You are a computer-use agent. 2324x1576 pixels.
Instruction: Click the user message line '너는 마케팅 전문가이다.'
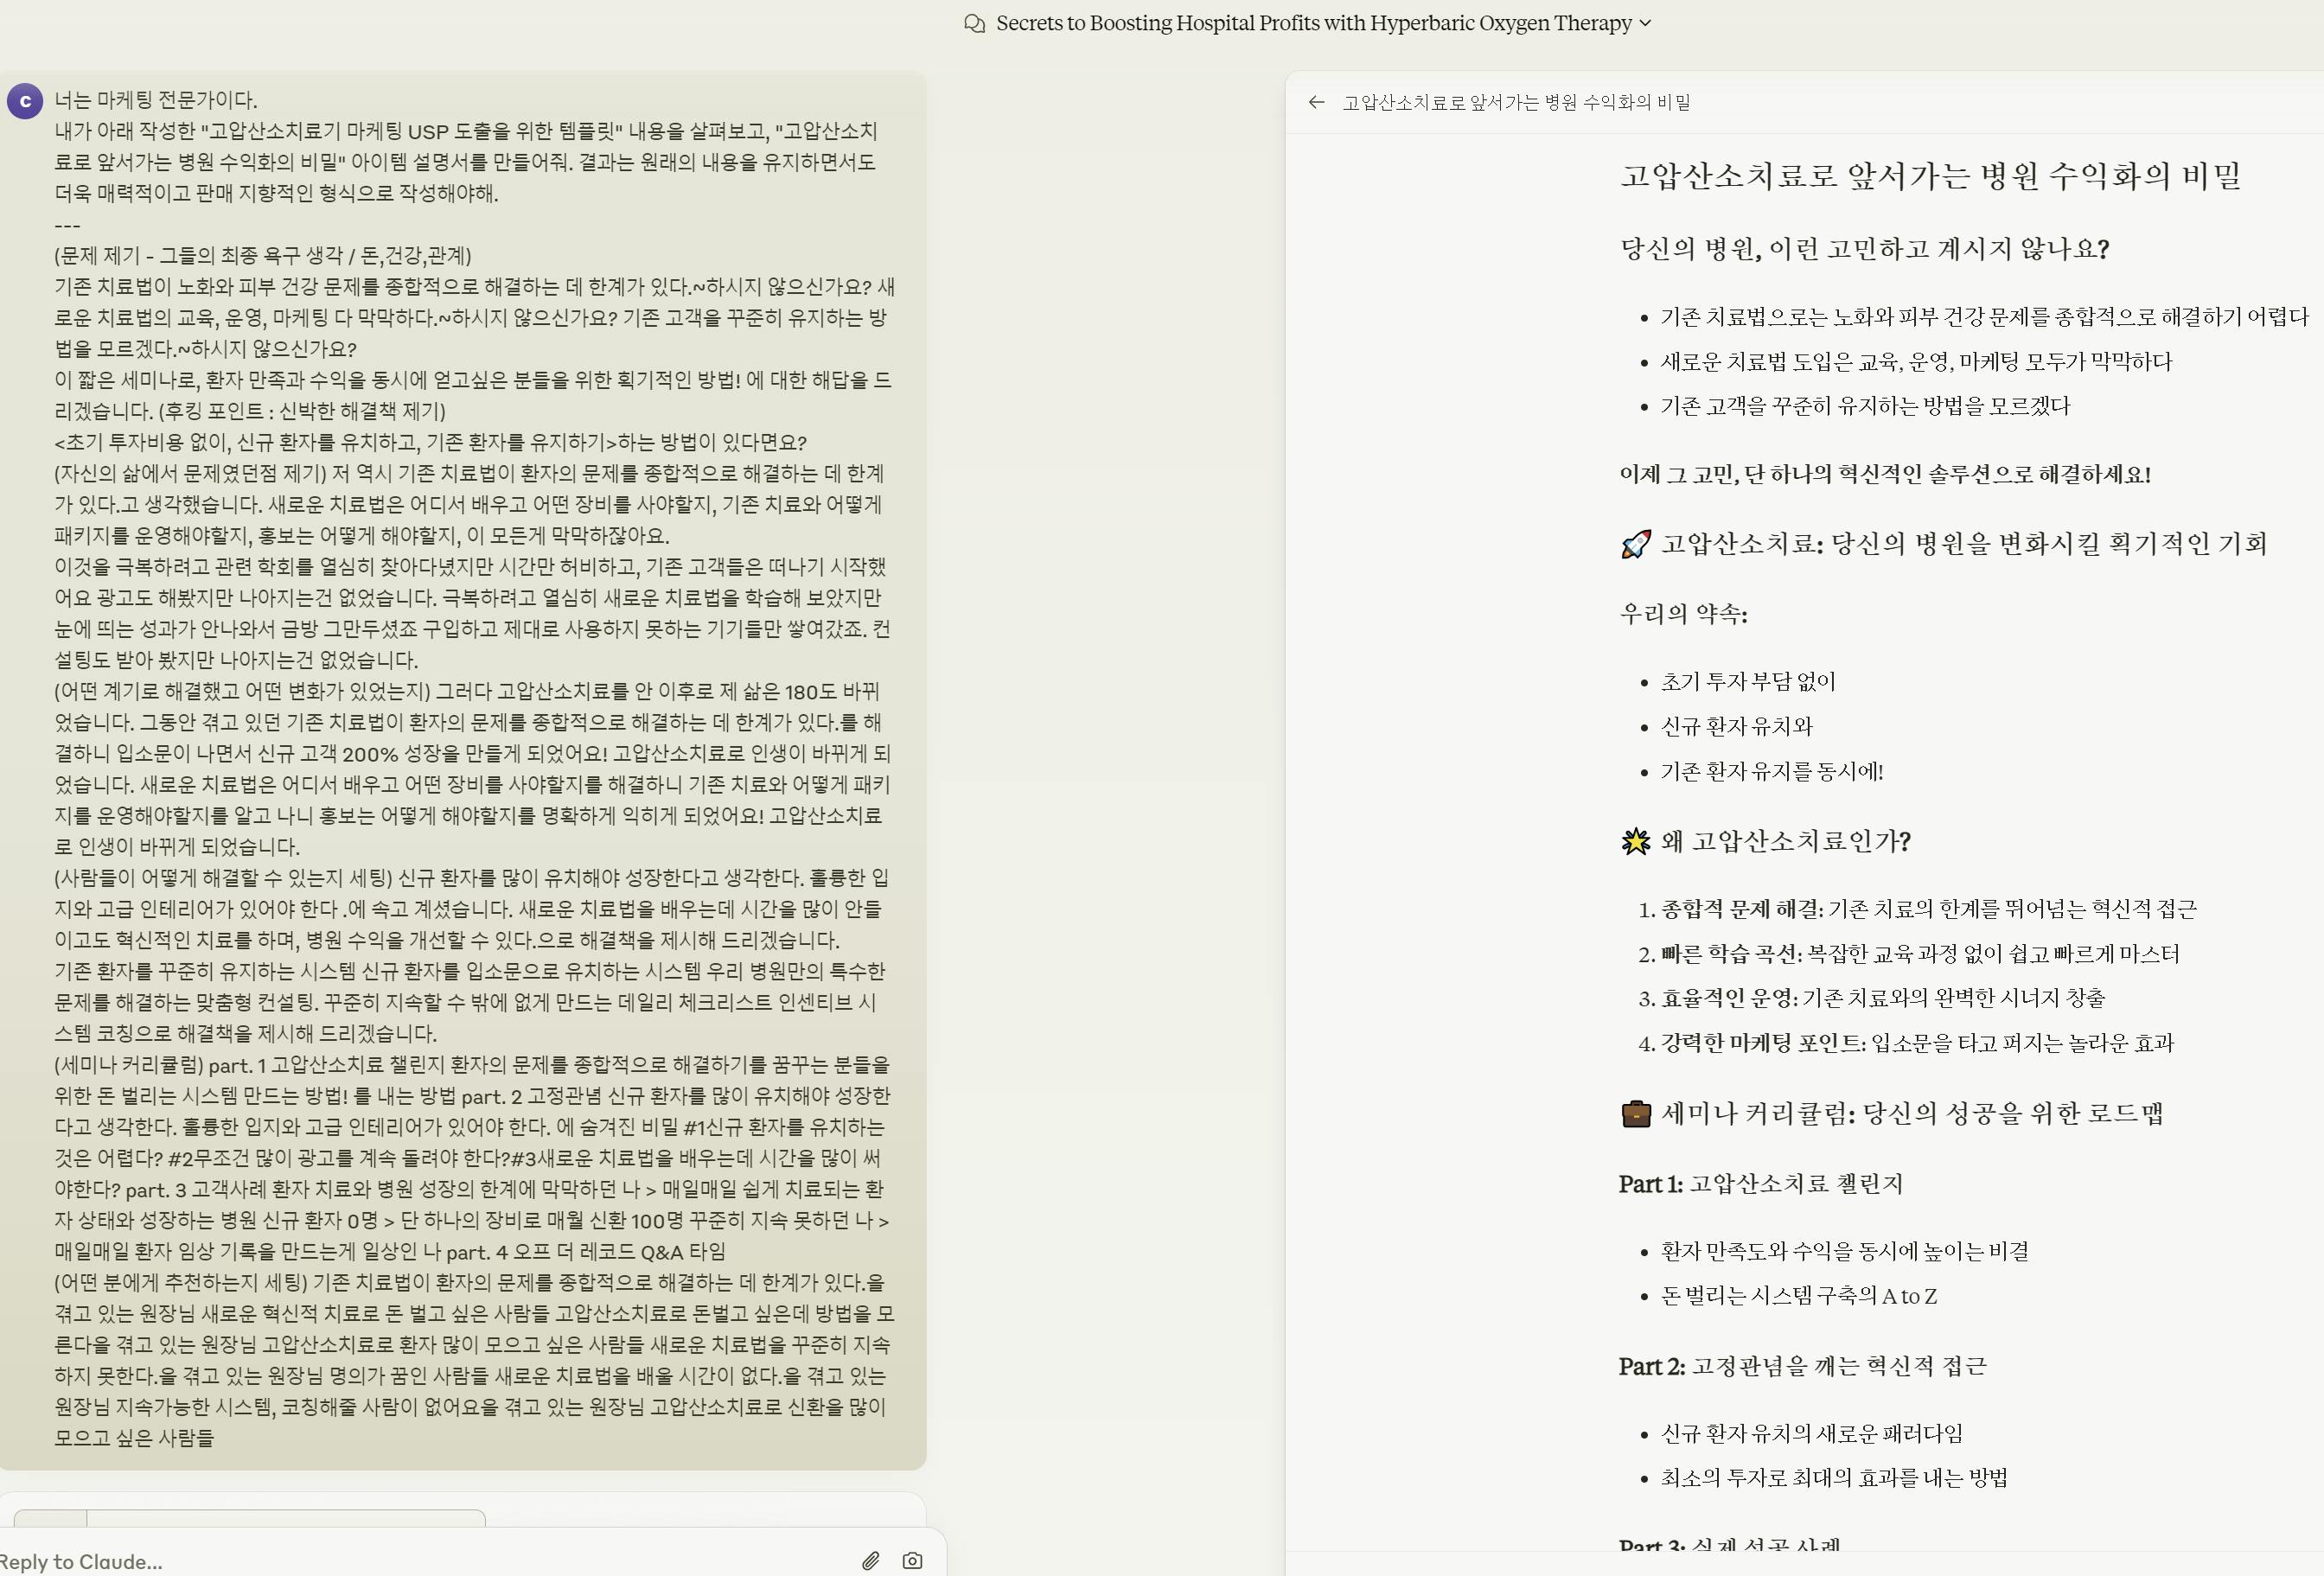click(x=156, y=100)
